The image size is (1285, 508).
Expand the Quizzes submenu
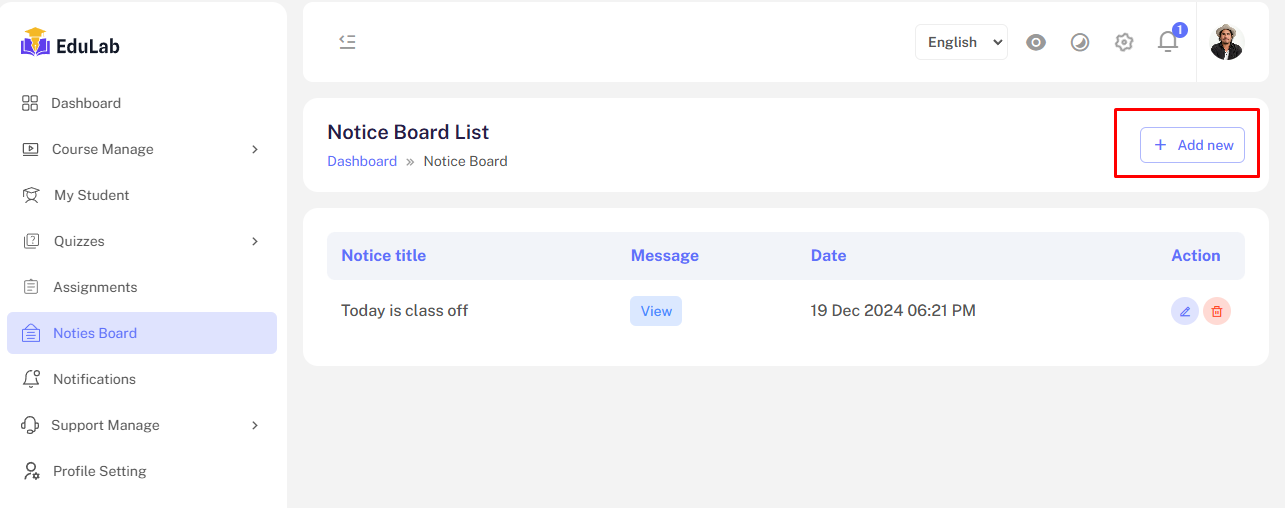click(255, 241)
